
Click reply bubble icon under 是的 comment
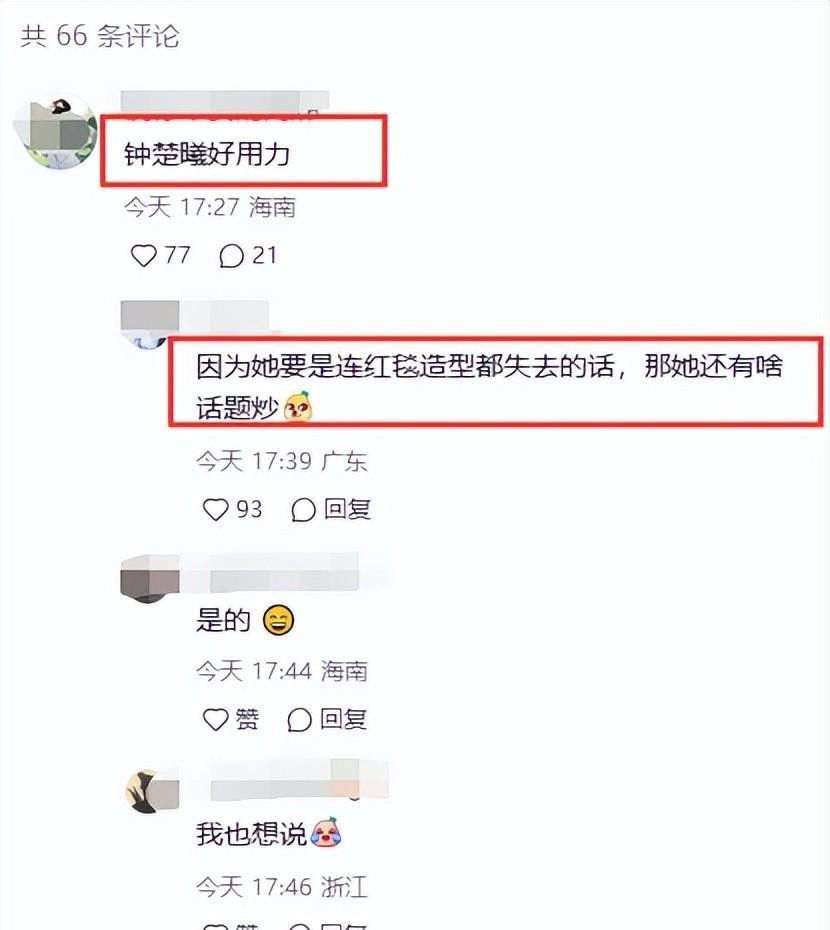pos(300,720)
